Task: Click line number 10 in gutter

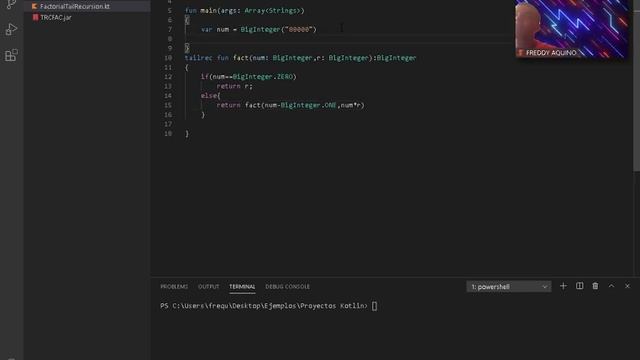Action: (x=168, y=58)
